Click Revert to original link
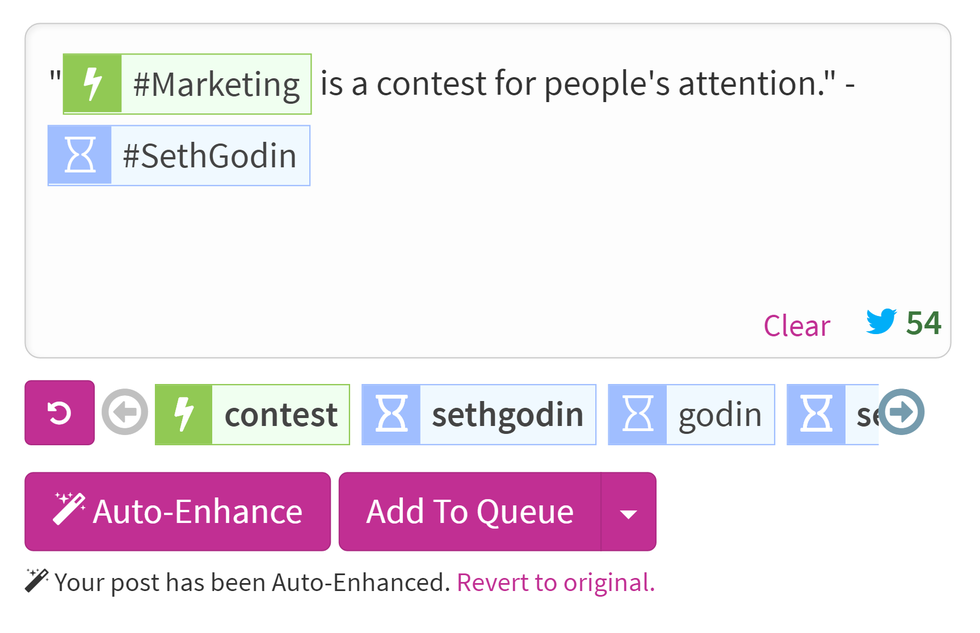Image resolution: width=980 pixels, height=633 pixels. coord(555,582)
